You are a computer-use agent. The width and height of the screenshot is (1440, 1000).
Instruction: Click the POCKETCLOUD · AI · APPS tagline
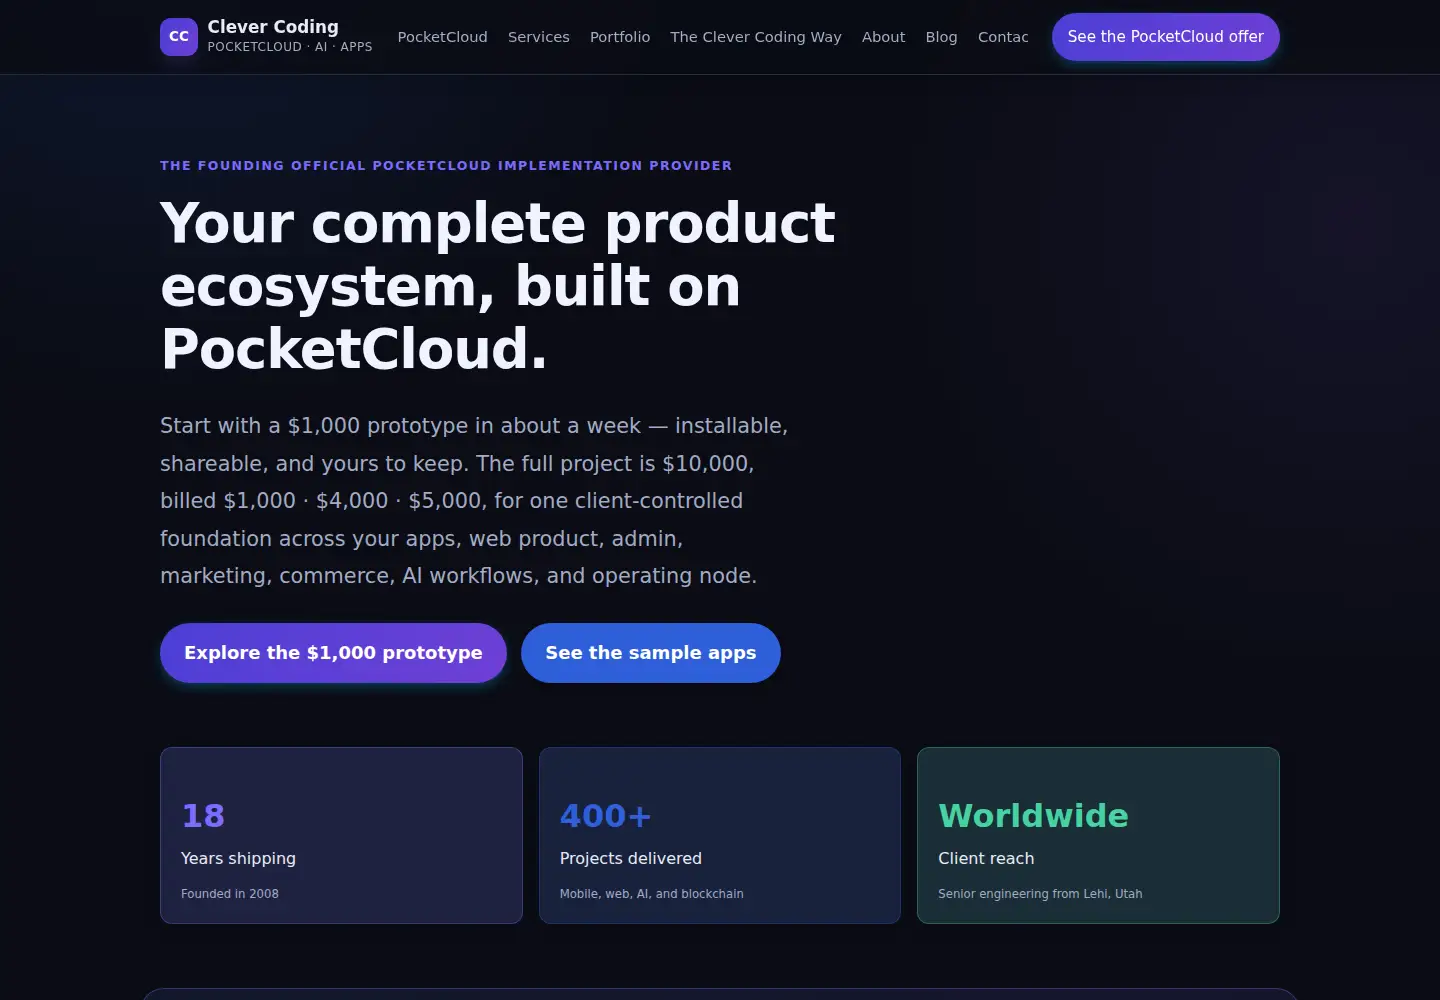[290, 47]
